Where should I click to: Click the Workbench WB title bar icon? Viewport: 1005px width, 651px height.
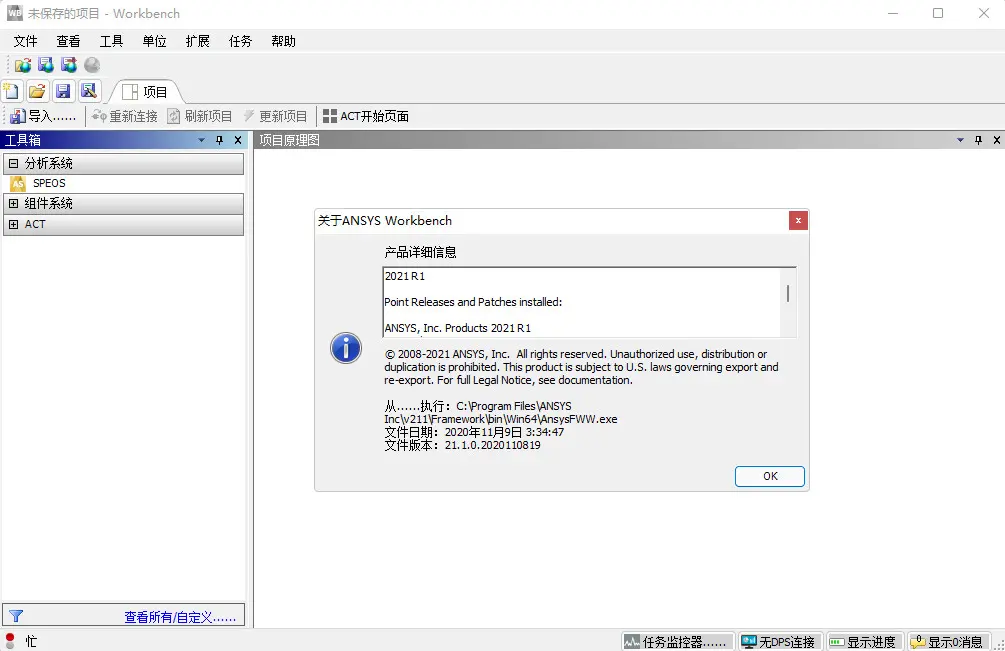click(14, 13)
